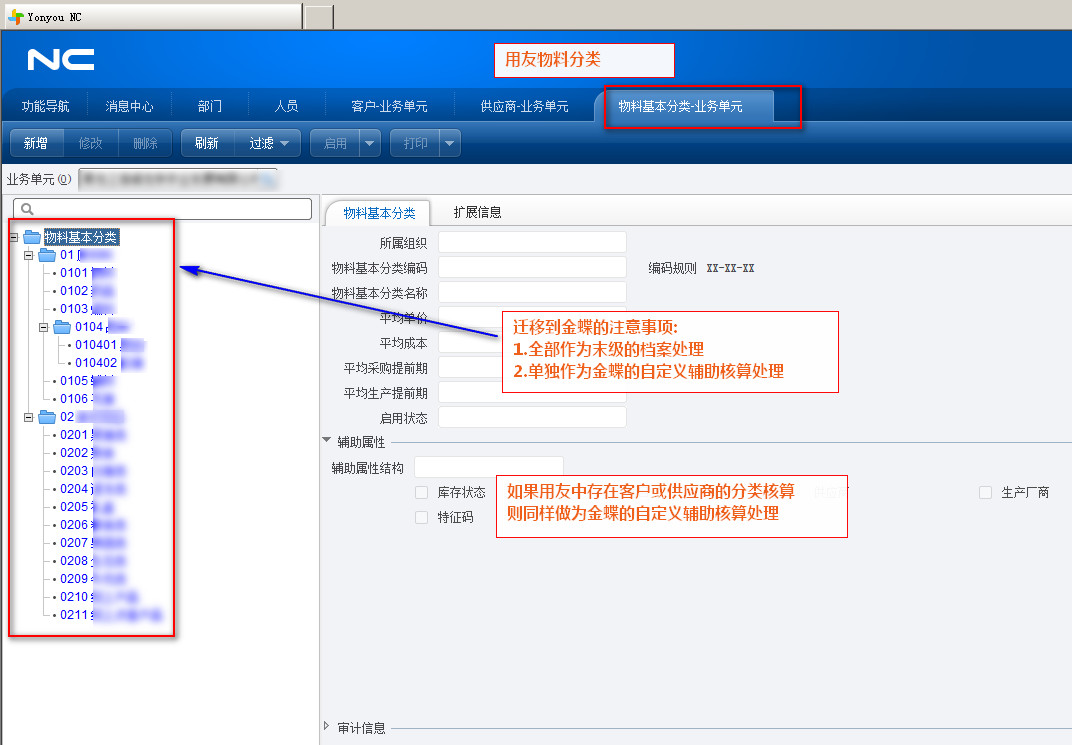Toggle the 库存状态 checkbox
This screenshot has height=745, width=1072.
coord(421,492)
